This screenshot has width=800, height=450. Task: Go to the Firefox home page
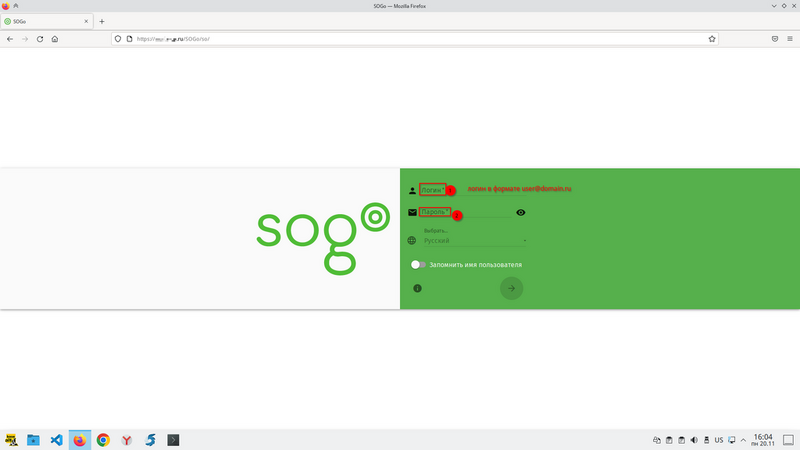55,39
